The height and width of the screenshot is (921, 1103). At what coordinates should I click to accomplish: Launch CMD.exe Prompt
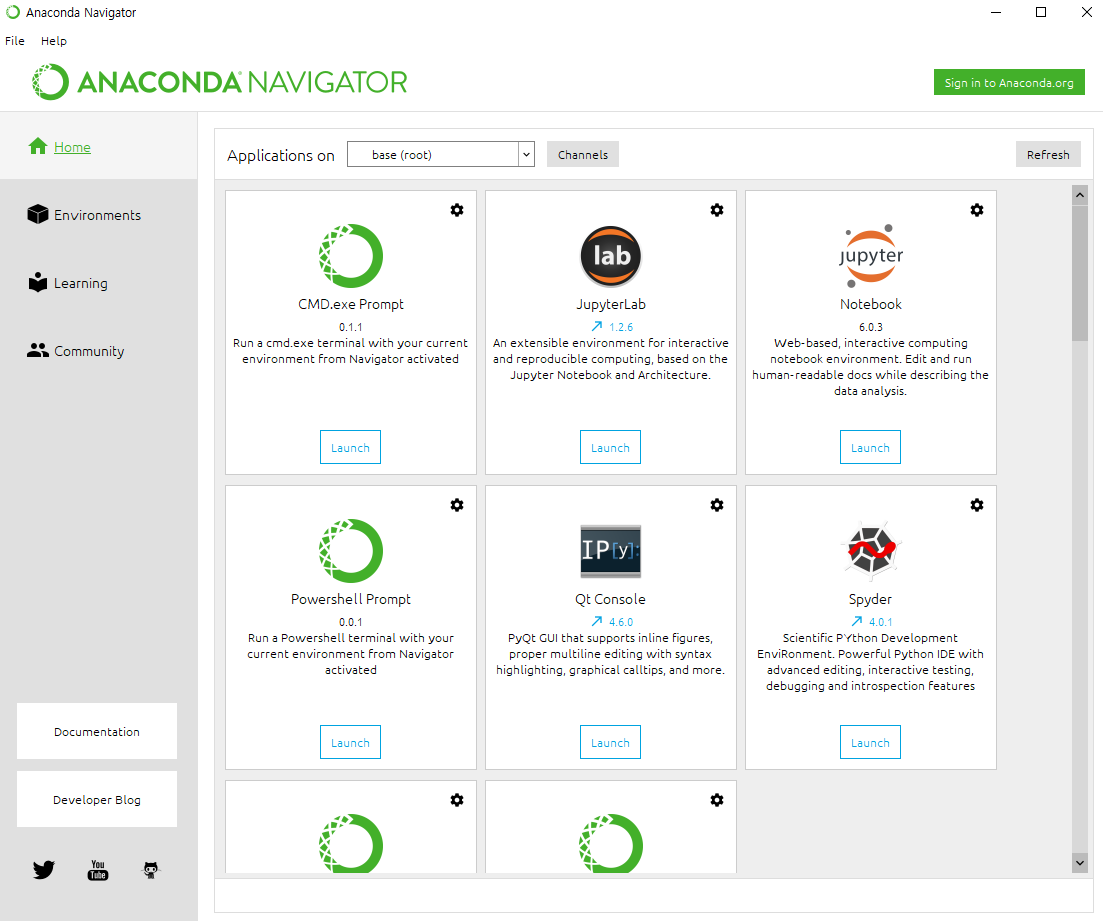pos(350,447)
